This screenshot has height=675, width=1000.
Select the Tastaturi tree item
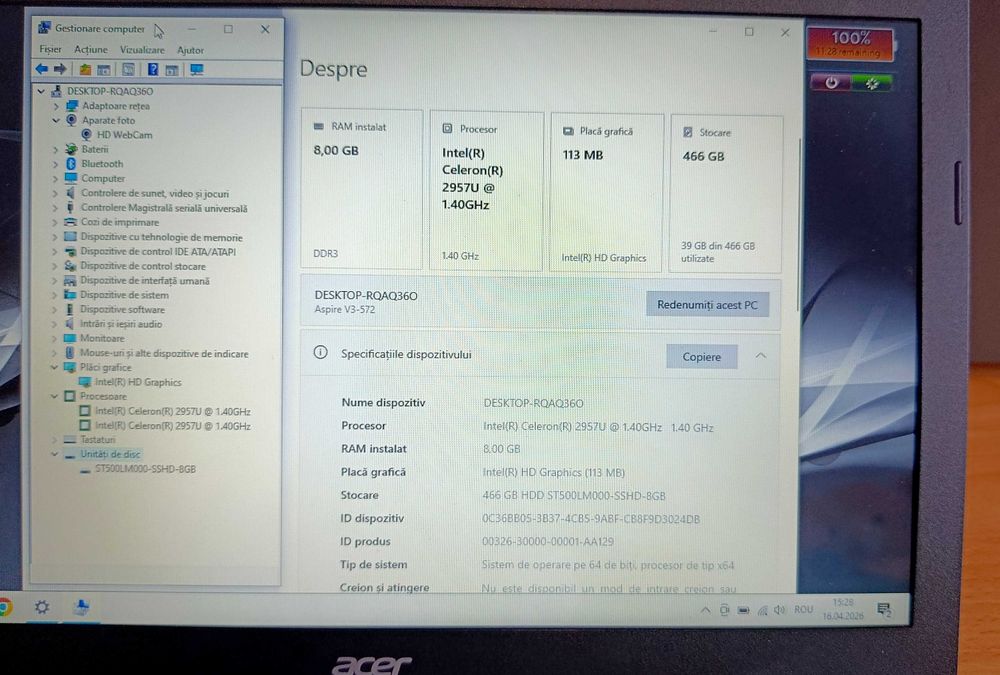coord(98,440)
